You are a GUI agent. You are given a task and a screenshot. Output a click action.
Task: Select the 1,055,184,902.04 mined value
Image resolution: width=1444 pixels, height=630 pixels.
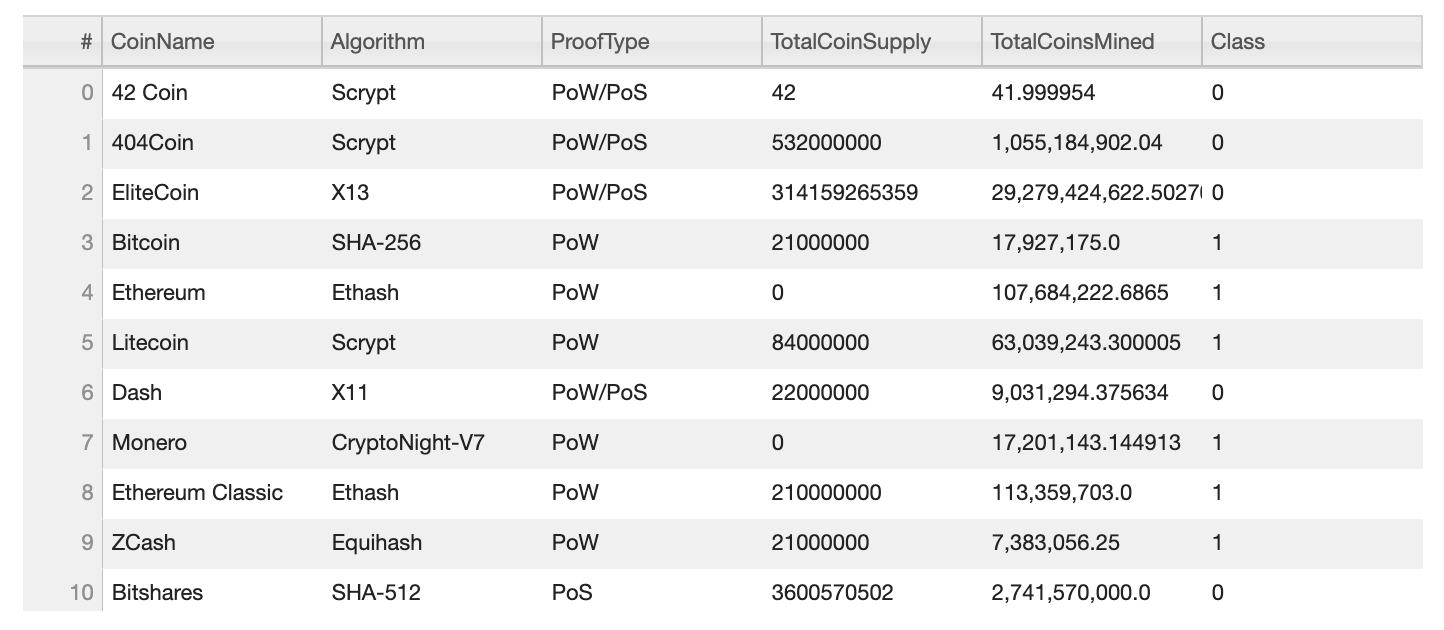click(1077, 142)
